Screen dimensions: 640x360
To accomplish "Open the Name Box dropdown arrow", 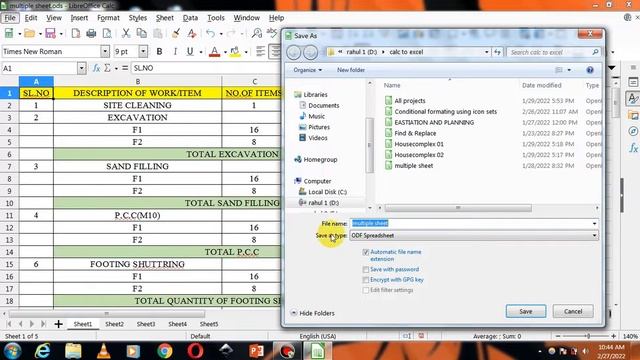I will (82, 68).
